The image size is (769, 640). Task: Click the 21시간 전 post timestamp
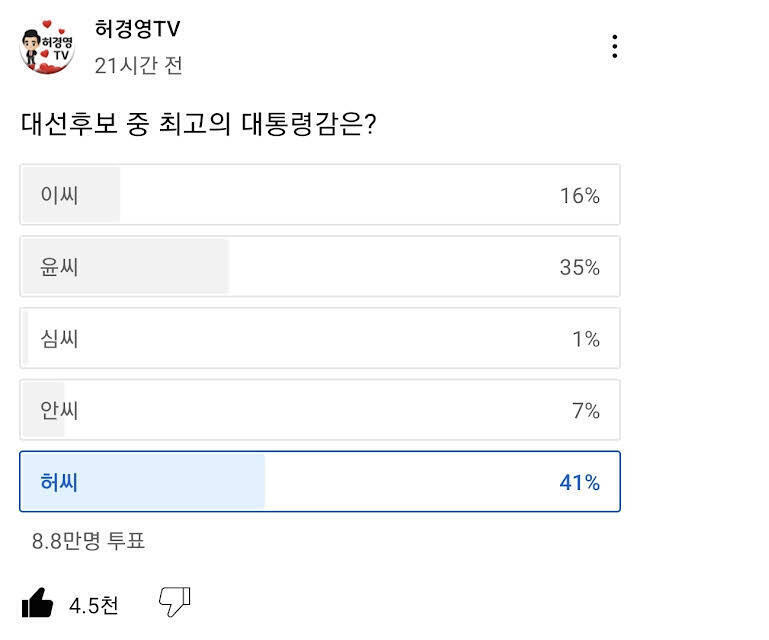point(138,66)
